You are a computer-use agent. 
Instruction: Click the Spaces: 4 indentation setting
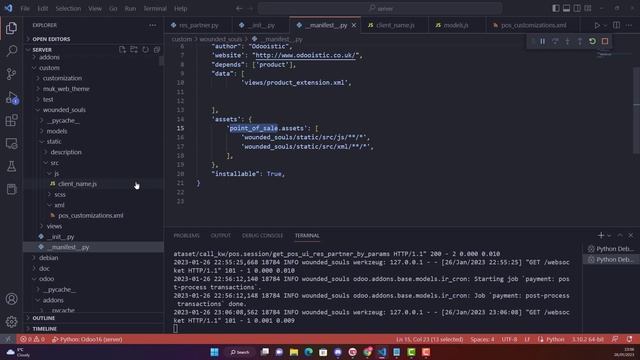[x=482, y=339]
